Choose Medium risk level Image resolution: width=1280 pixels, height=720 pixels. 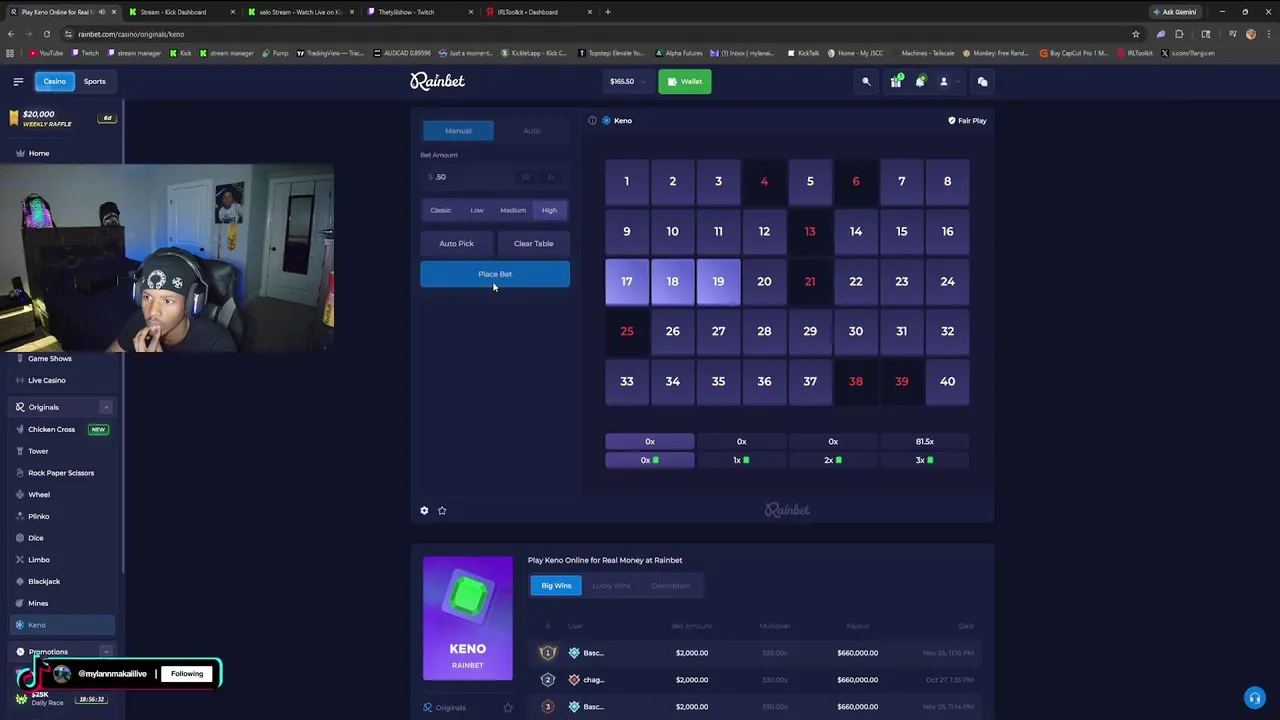513,210
